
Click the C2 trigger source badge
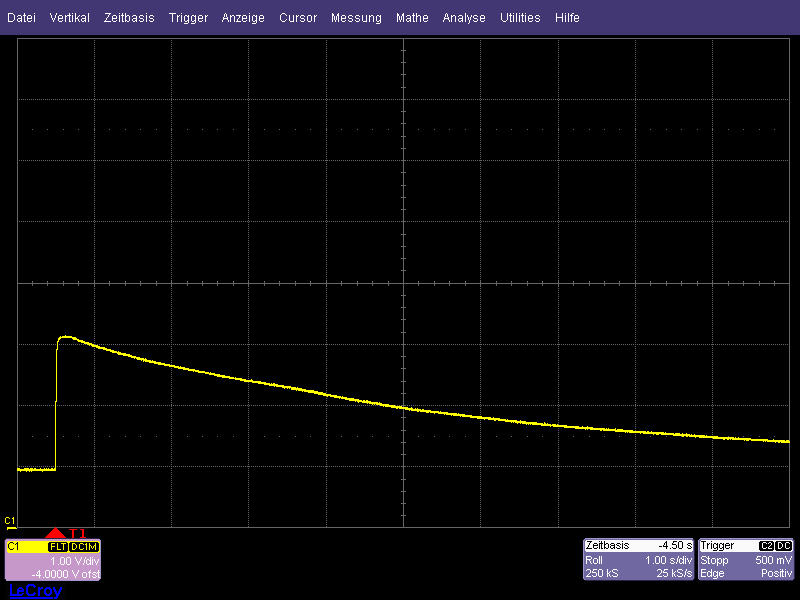click(767, 546)
